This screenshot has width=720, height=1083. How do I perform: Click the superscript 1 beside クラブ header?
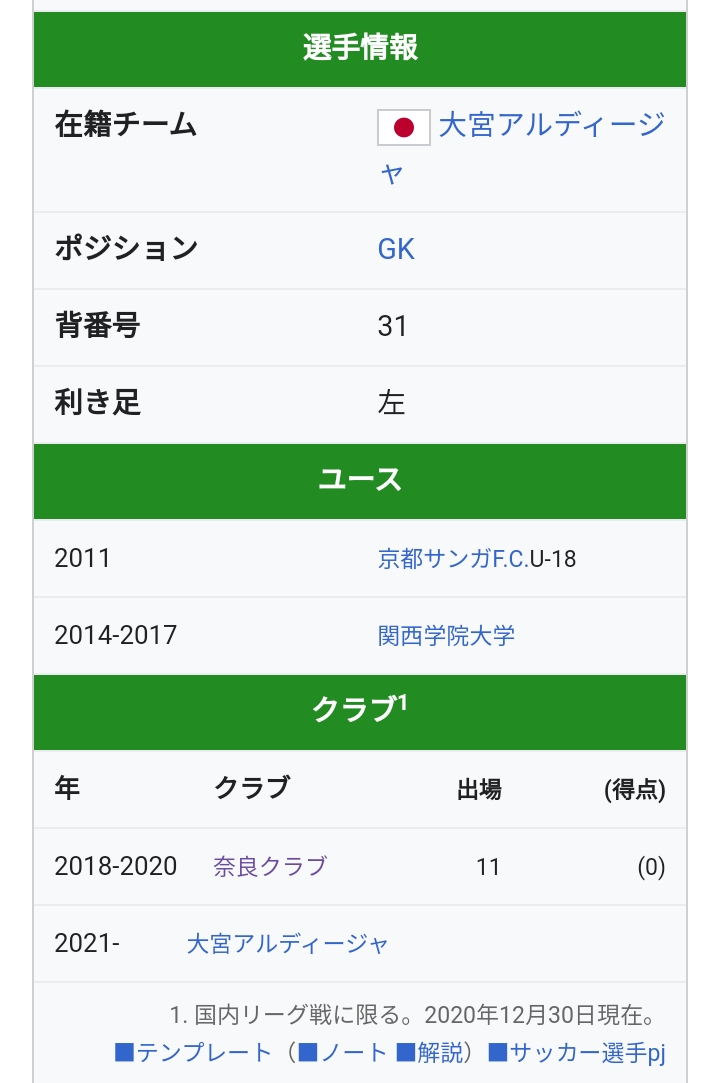[x=402, y=702]
